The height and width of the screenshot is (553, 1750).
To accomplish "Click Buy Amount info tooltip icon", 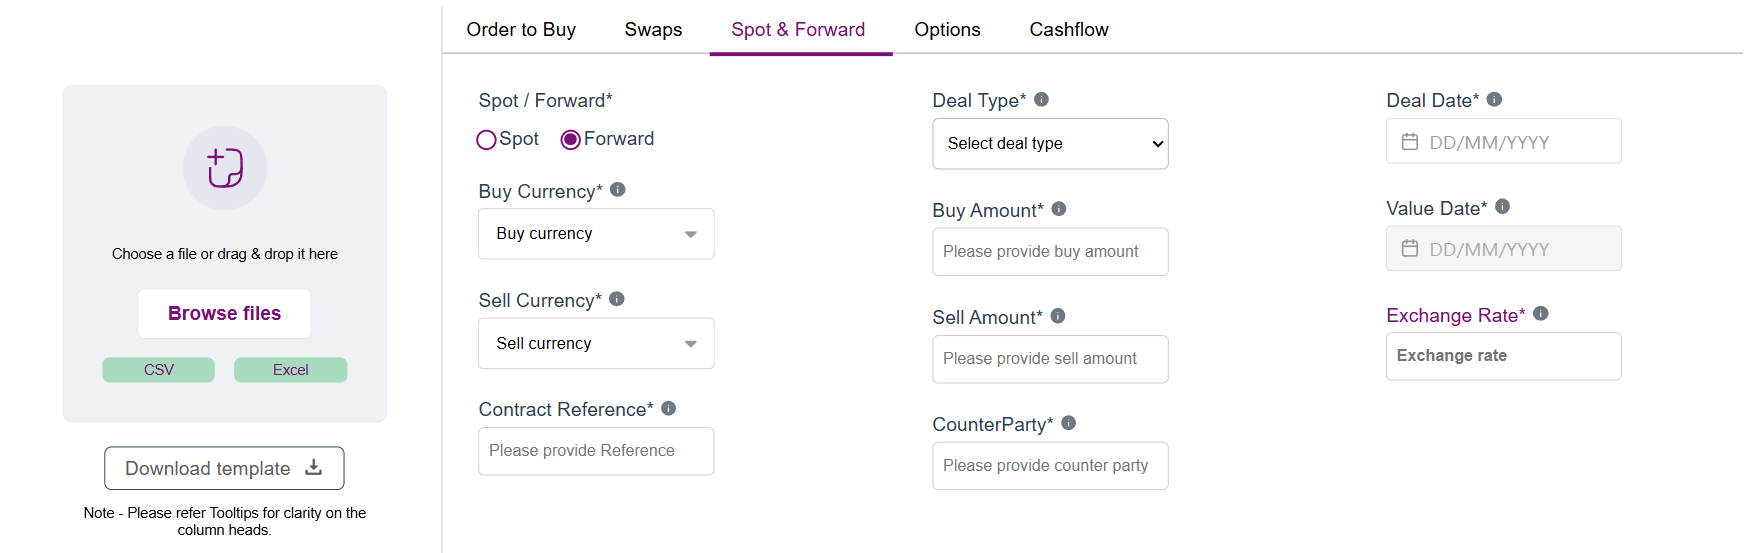I will [1059, 209].
